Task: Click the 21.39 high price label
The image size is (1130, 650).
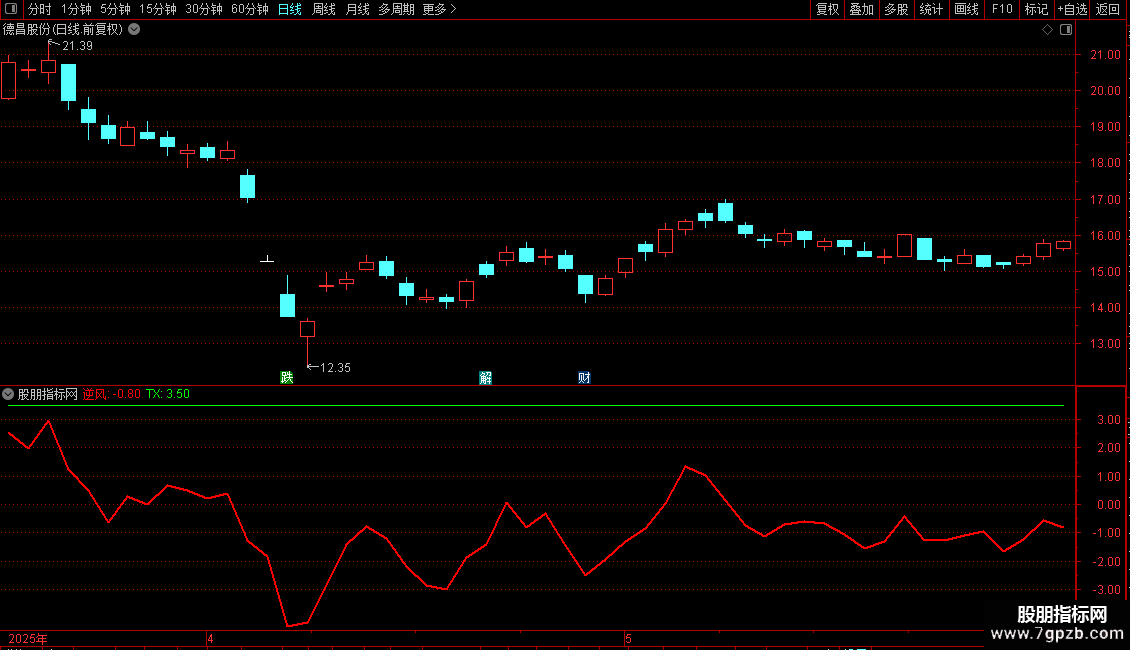Action: click(x=77, y=46)
